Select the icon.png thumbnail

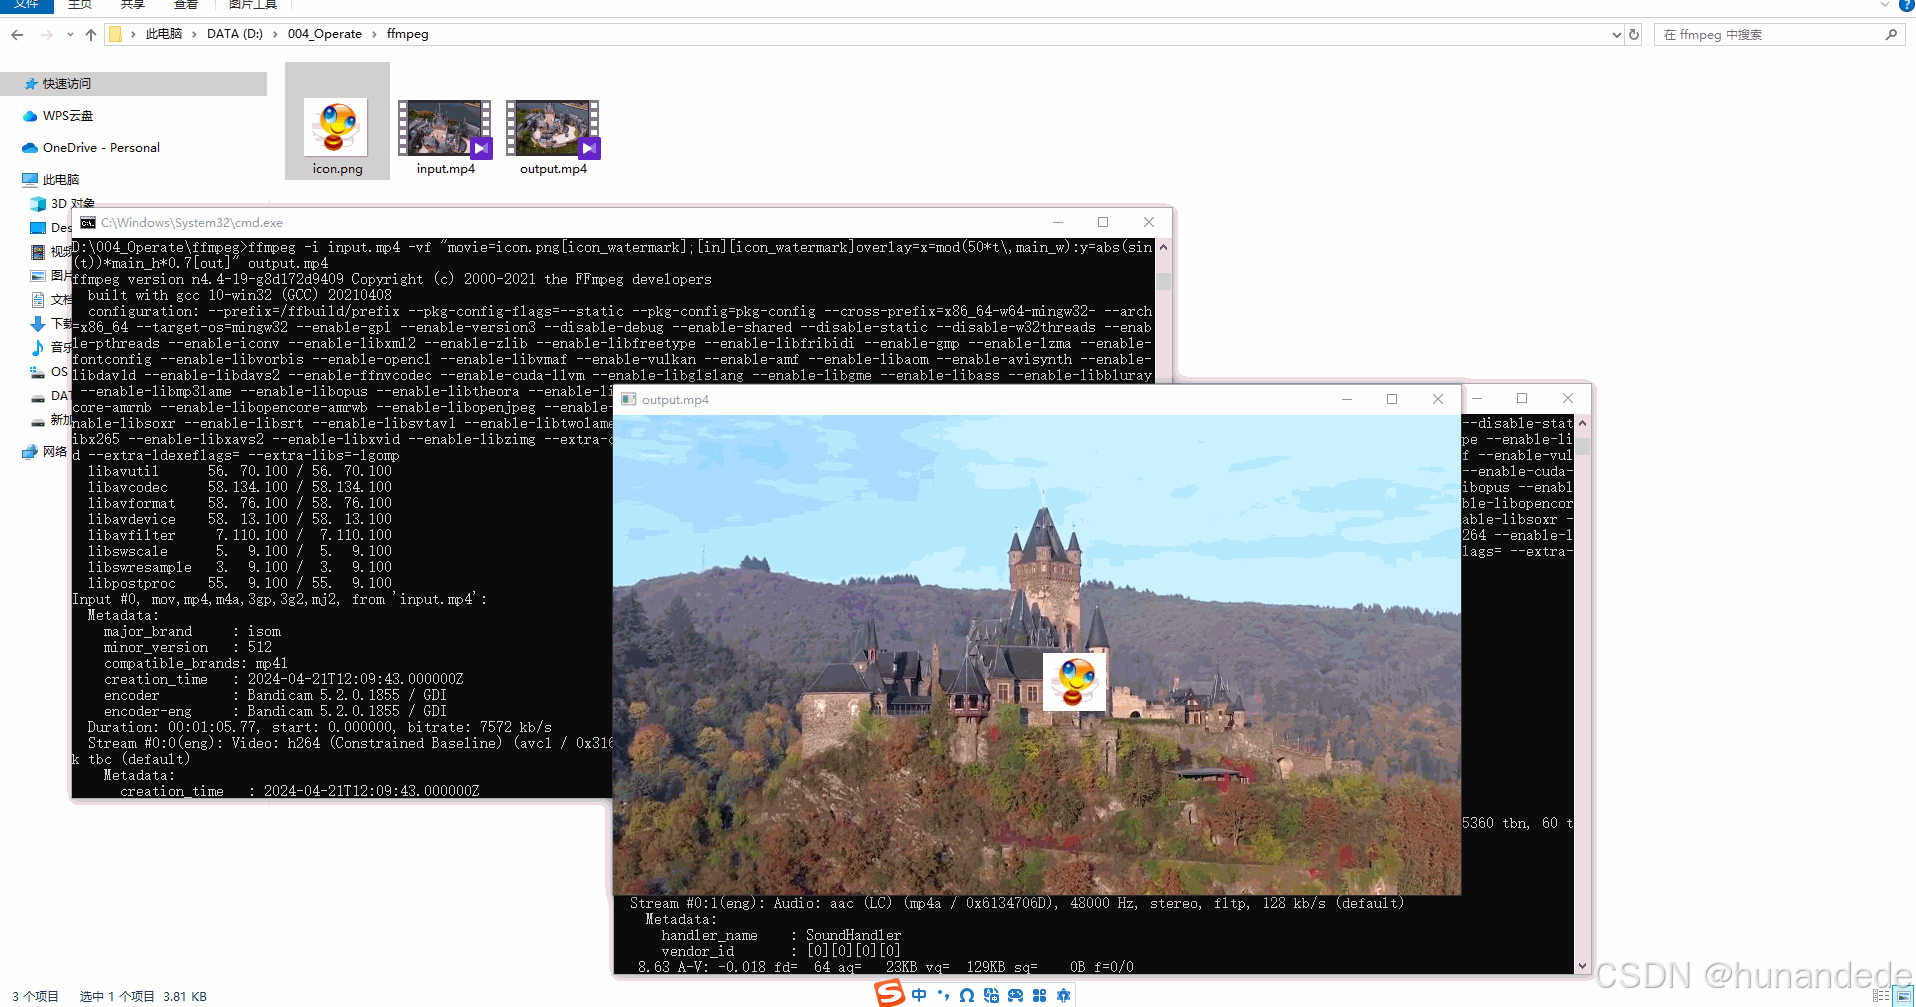point(336,127)
